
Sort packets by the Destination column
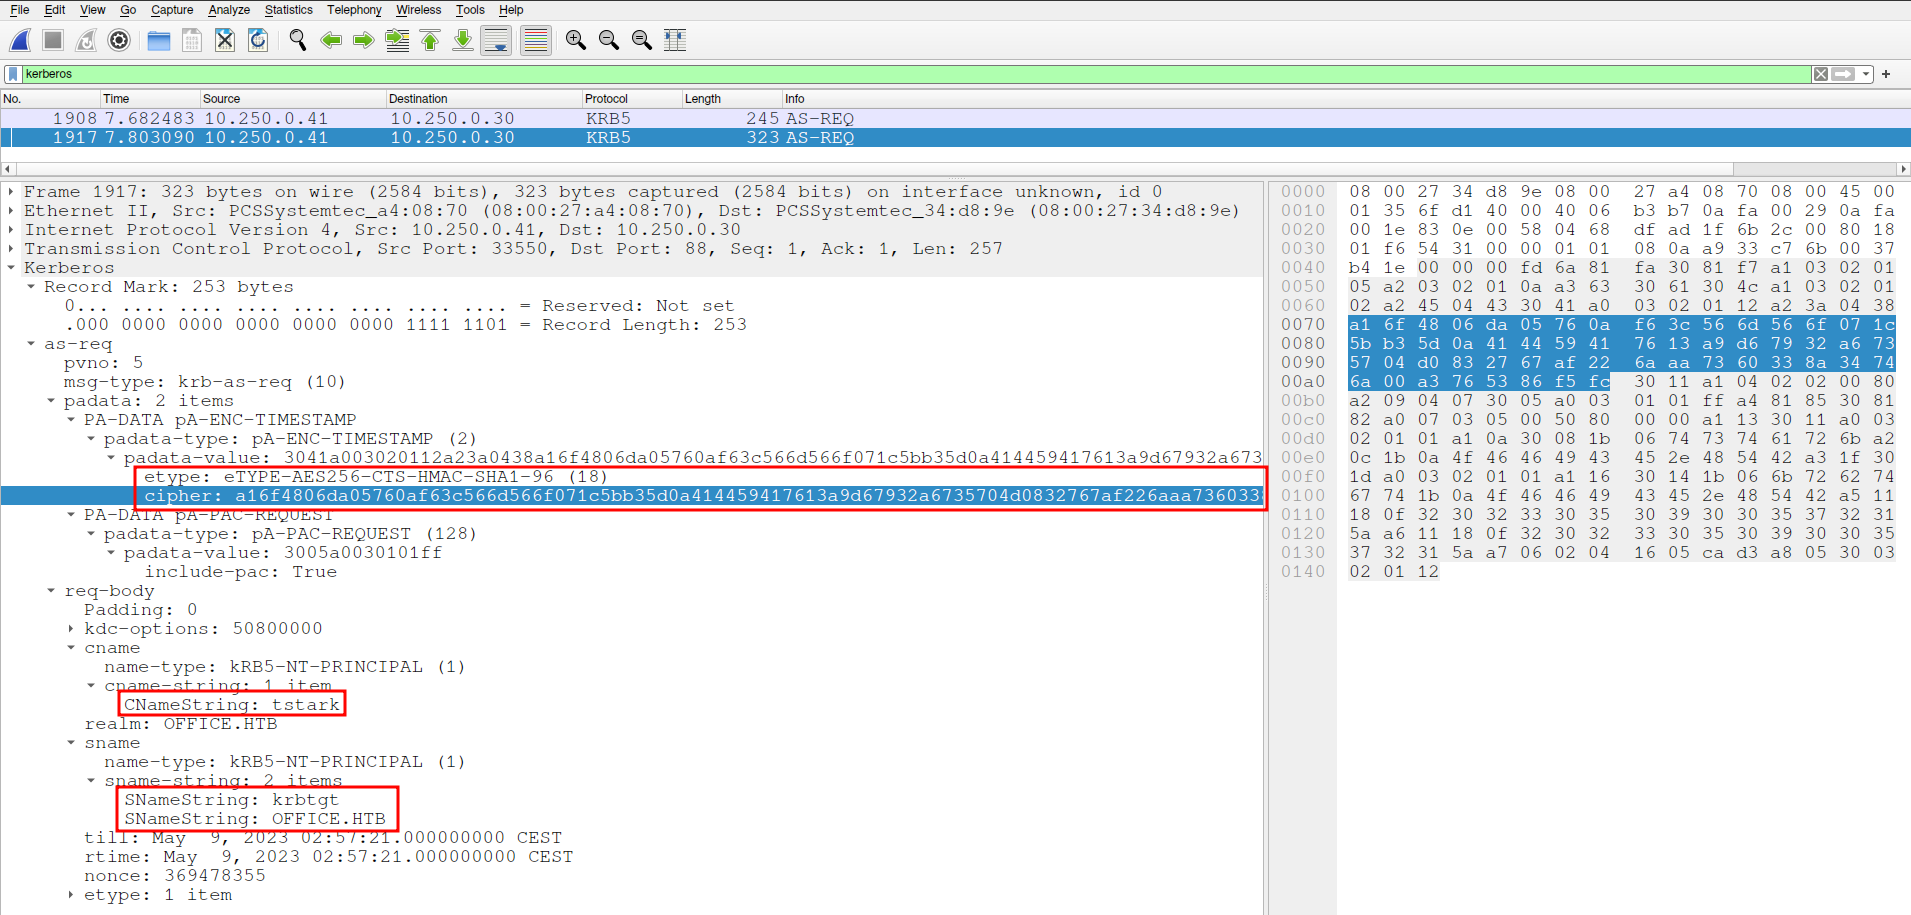tap(484, 99)
